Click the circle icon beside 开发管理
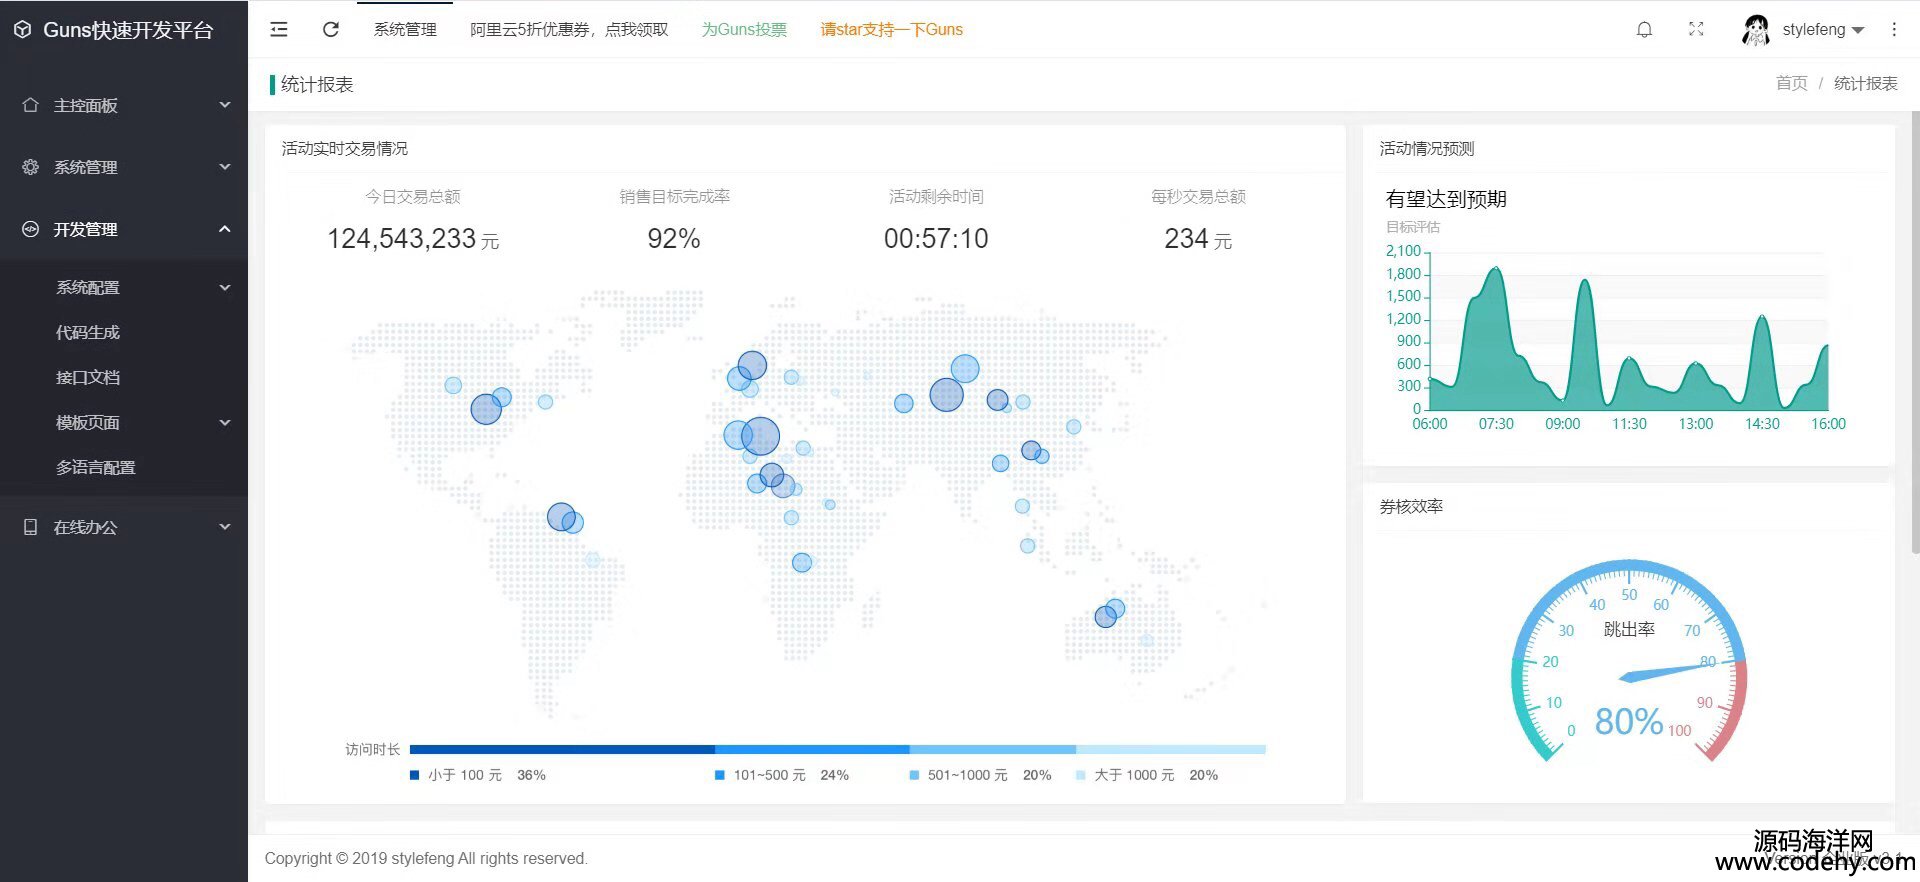The height and width of the screenshot is (882, 1920). click(31, 229)
